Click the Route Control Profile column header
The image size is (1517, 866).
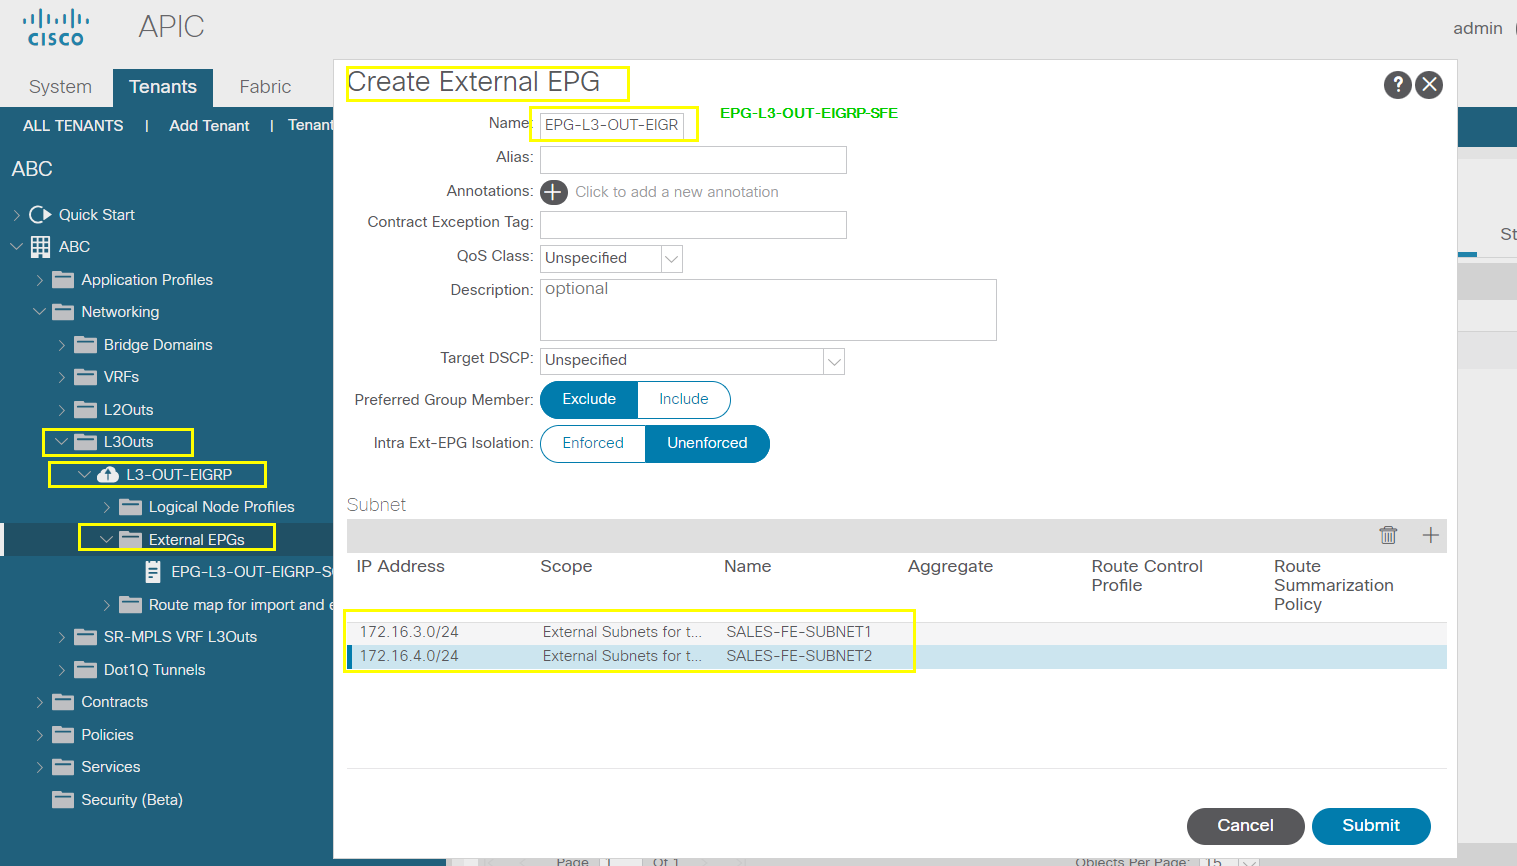(1147, 575)
